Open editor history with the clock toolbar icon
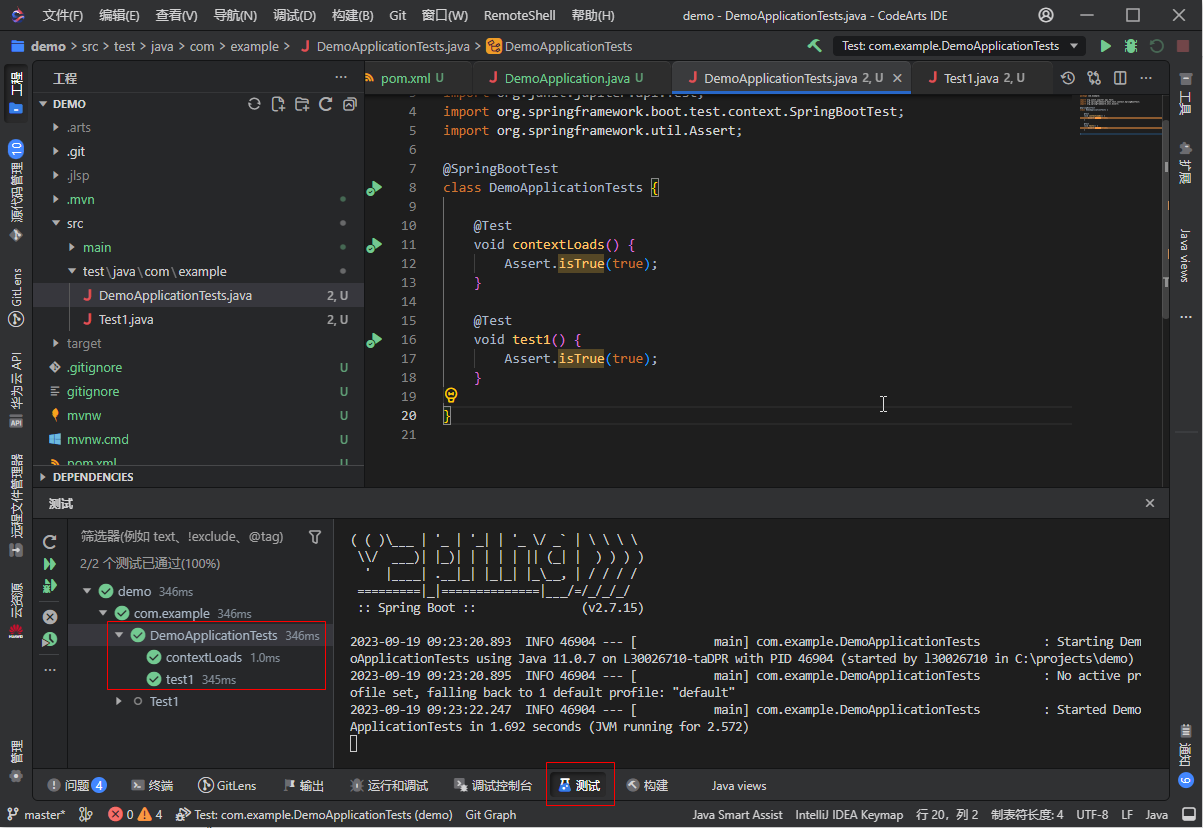This screenshot has height=828, width=1203. pyautogui.click(x=1068, y=77)
